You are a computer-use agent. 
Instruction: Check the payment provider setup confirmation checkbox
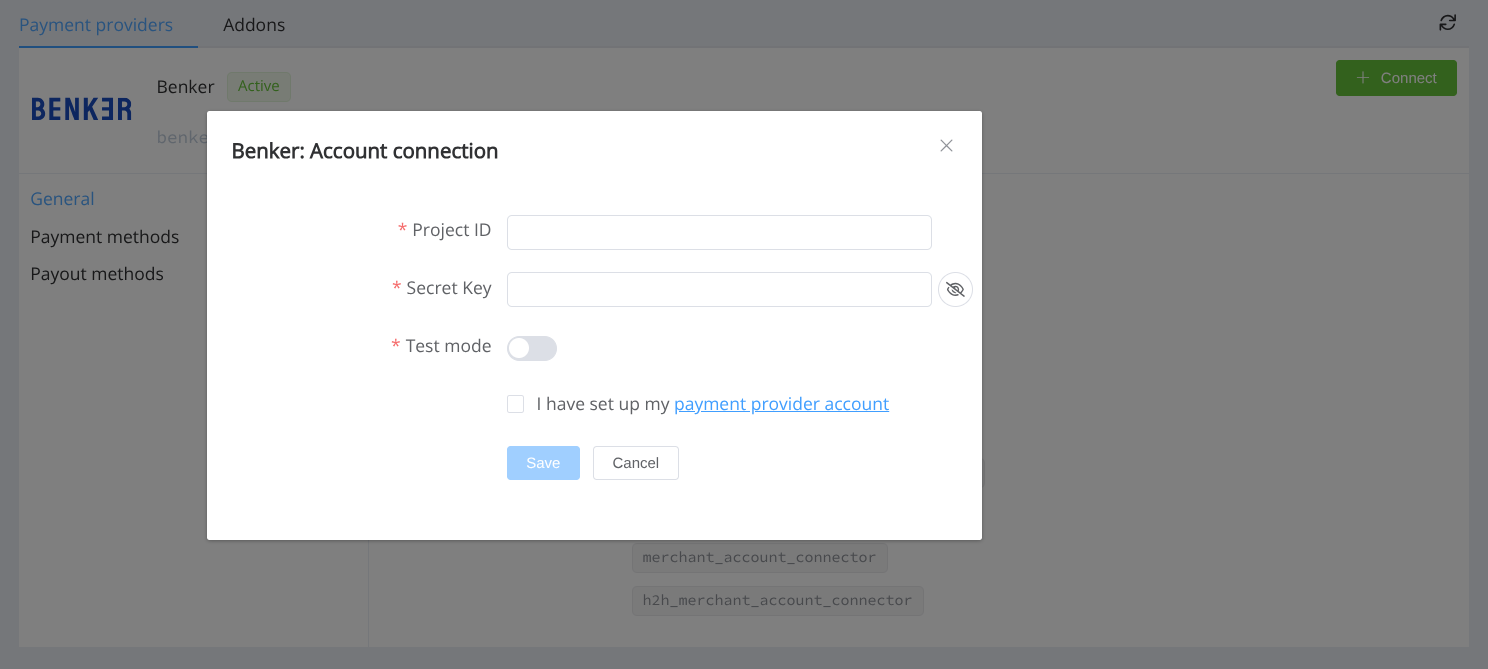coord(515,403)
